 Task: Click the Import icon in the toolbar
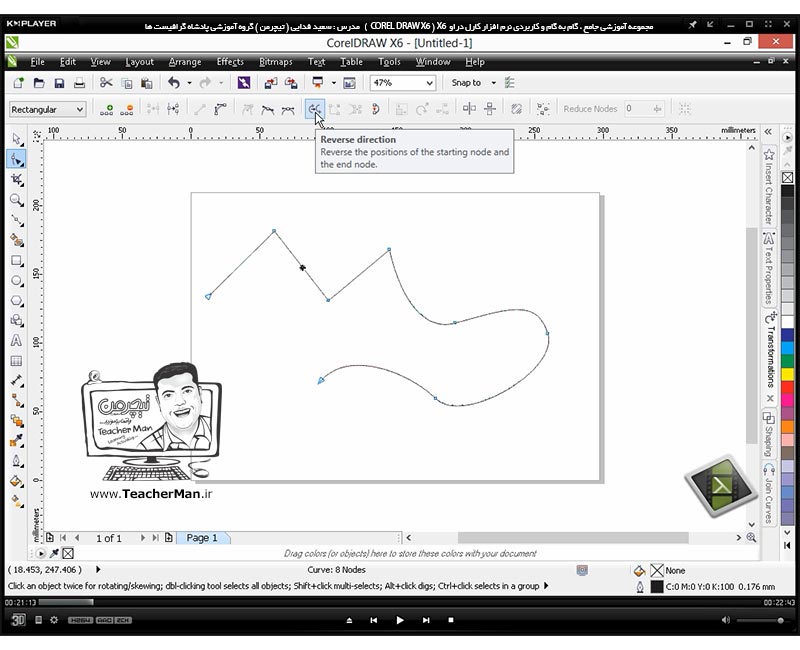(x=270, y=83)
